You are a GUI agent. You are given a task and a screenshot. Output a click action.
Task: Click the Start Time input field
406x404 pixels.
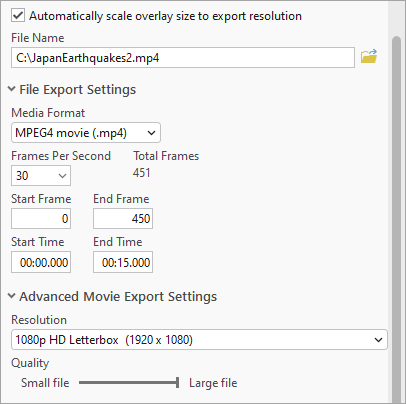click(x=41, y=262)
